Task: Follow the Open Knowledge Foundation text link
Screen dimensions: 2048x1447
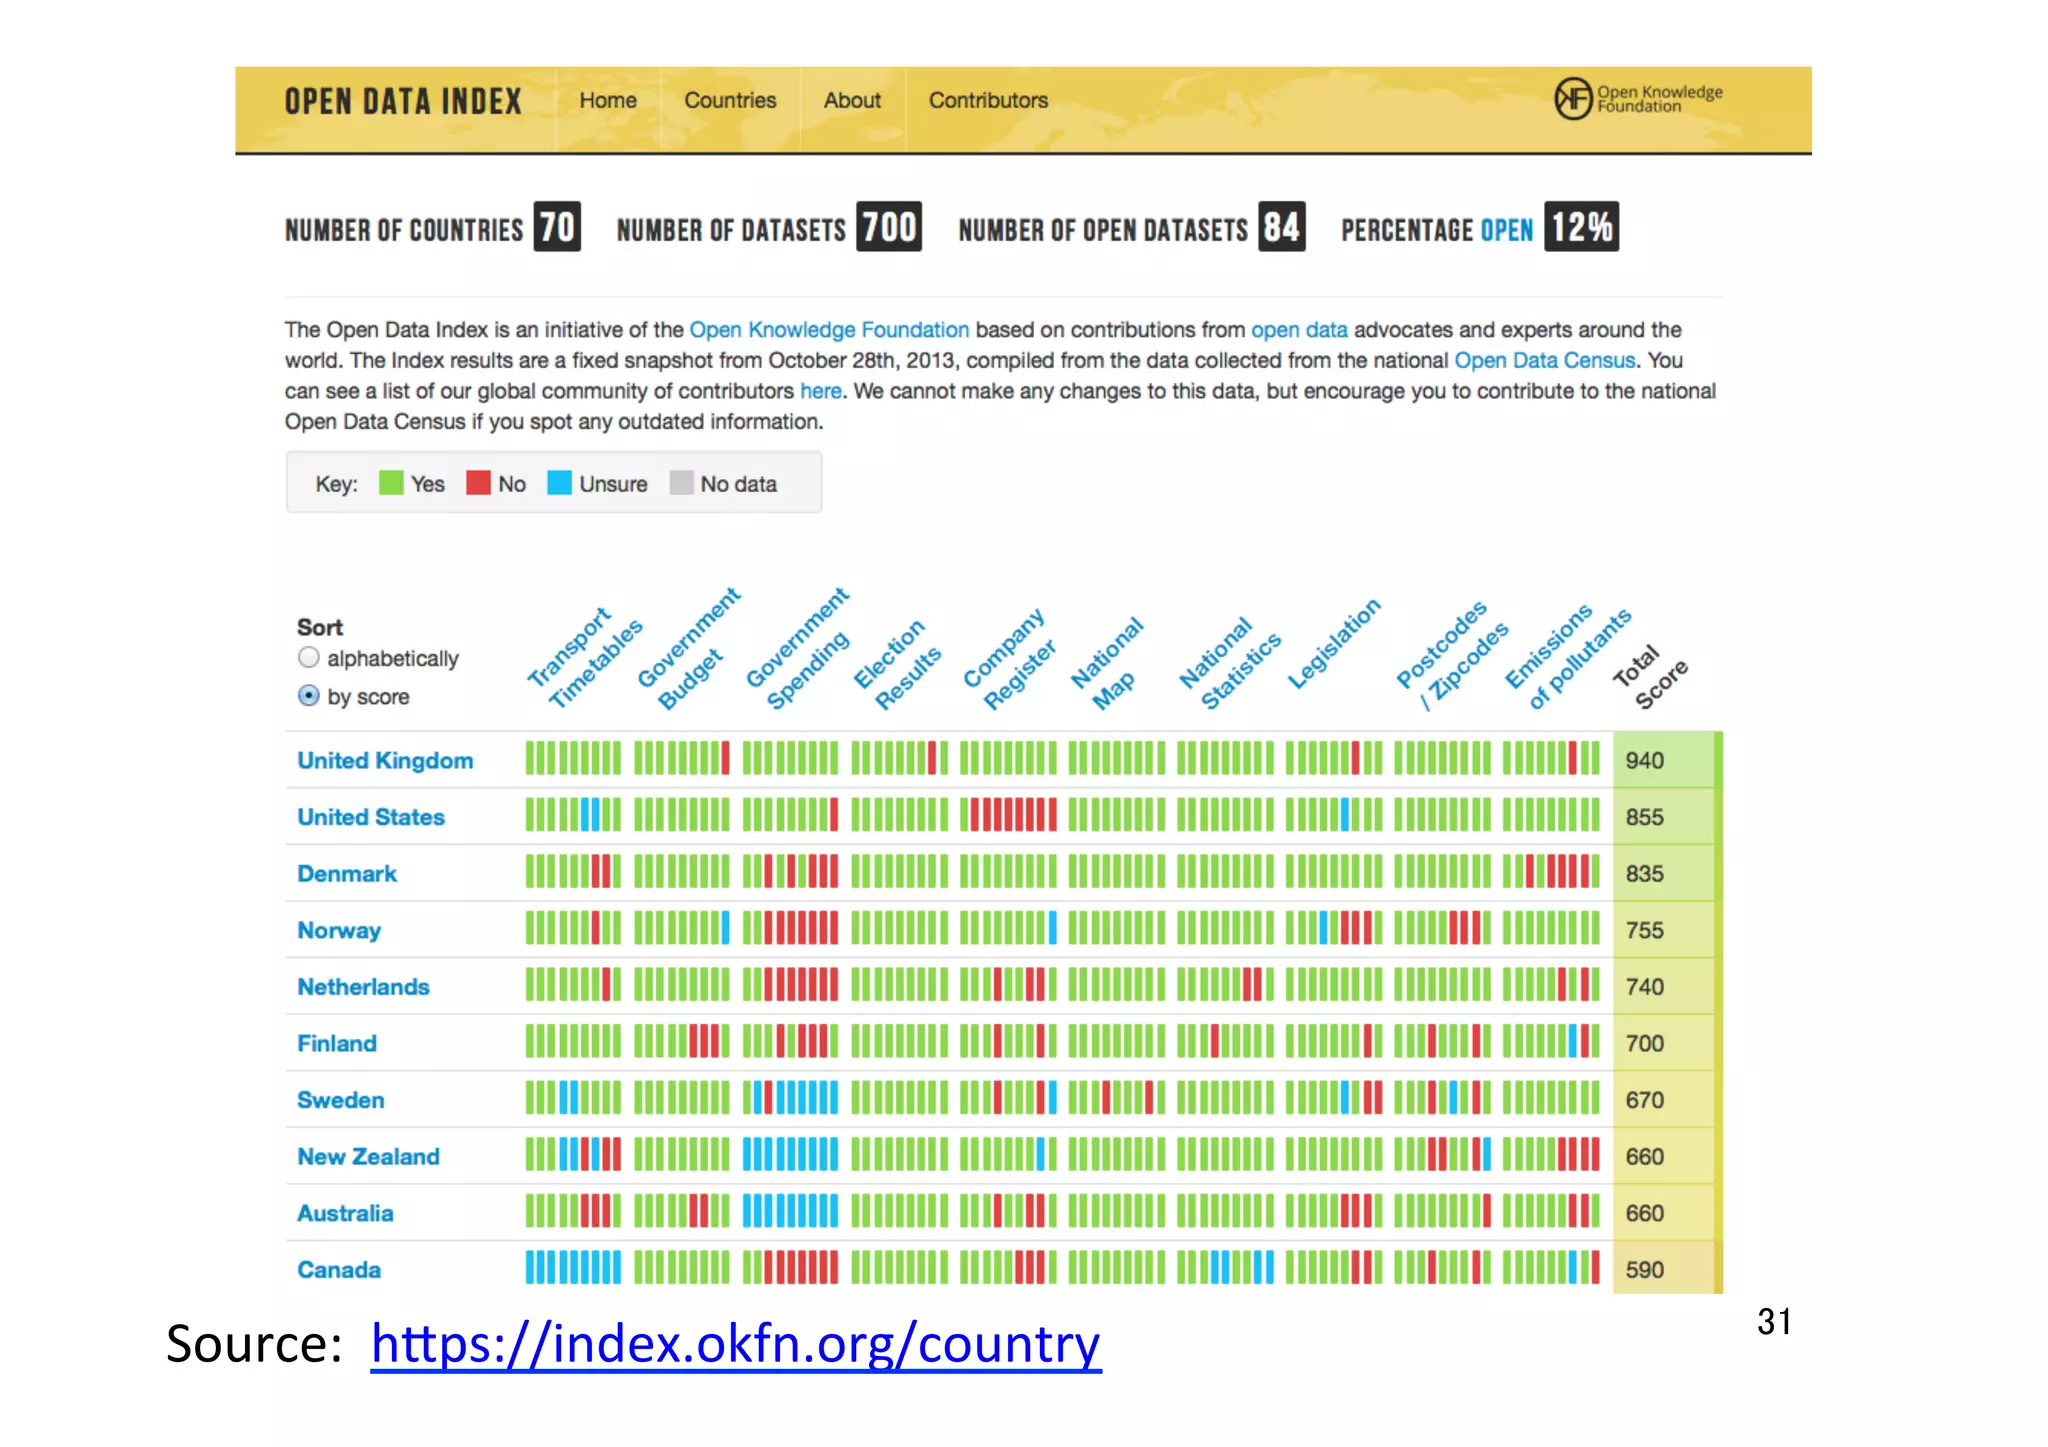Action: pyautogui.click(x=829, y=329)
